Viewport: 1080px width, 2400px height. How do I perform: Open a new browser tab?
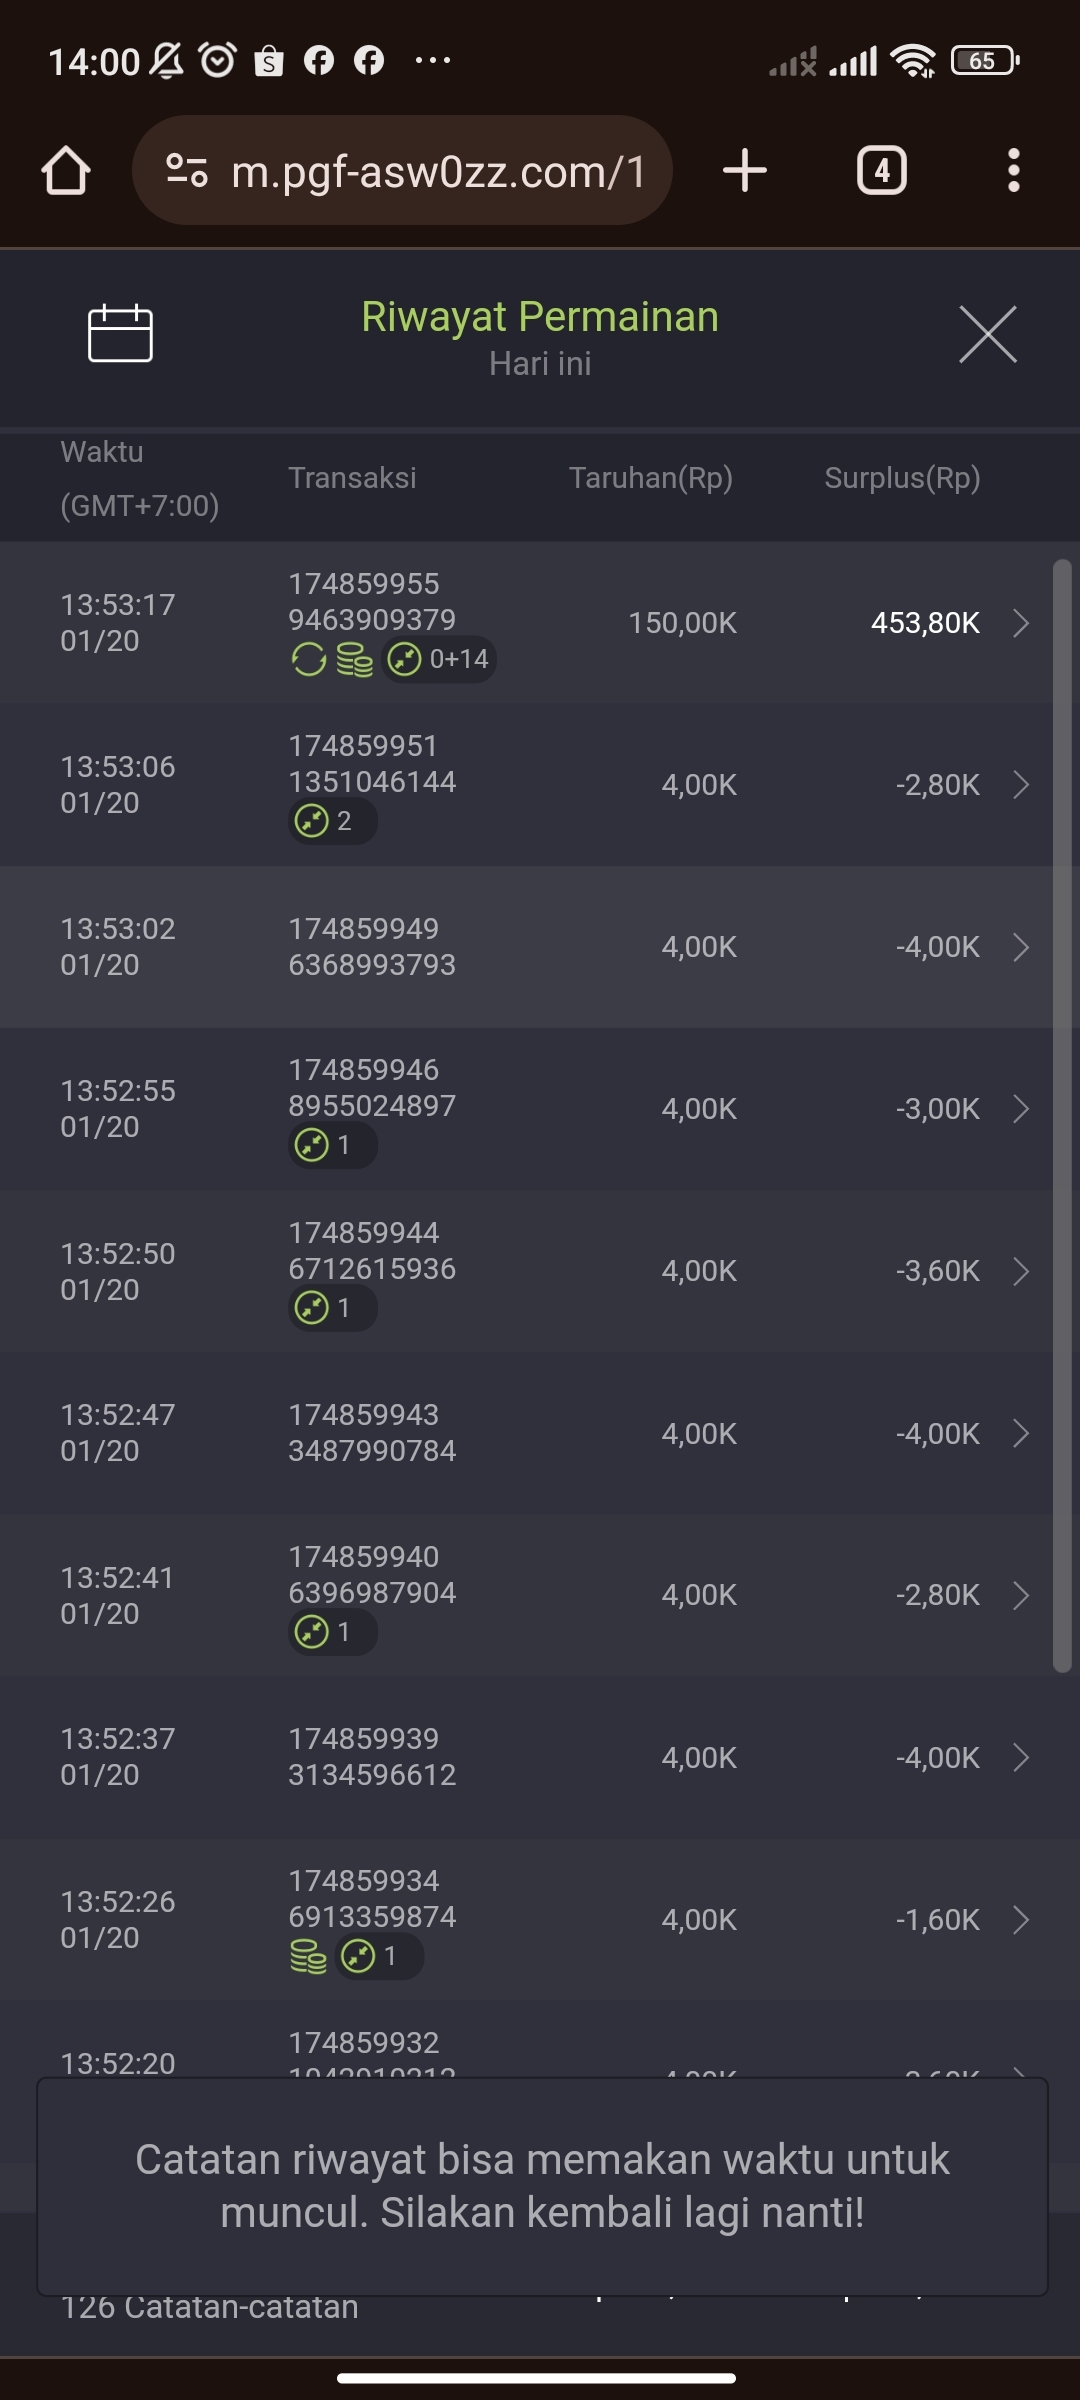coord(745,171)
